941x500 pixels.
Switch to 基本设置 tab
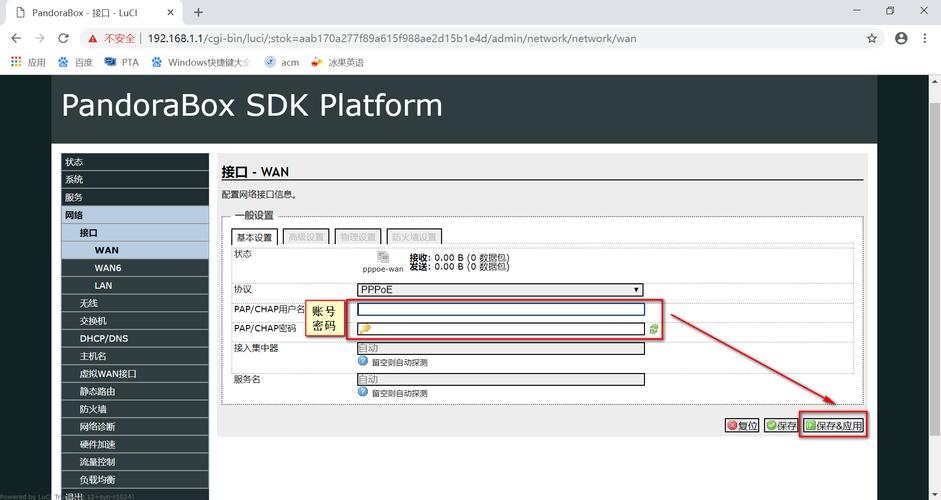[x=254, y=237]
